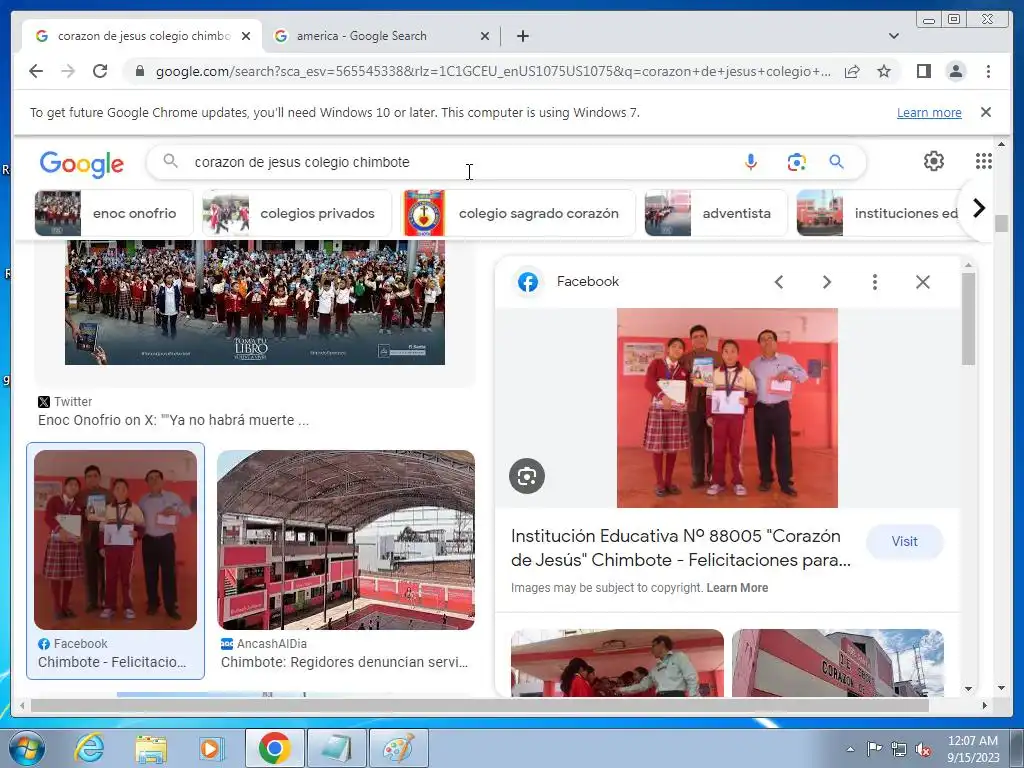The height and width of the screenshot is (768, 1024).
Task: Open the taskbar clock and date
Action: pyautogui.click(x=972, y=748)
